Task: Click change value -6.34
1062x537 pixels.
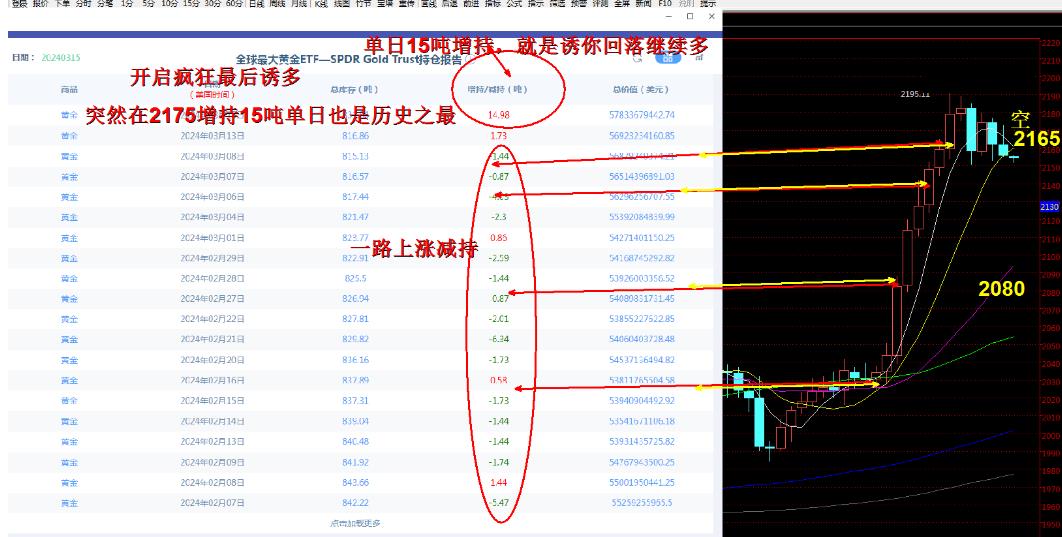Action: [x=498, y=339]
